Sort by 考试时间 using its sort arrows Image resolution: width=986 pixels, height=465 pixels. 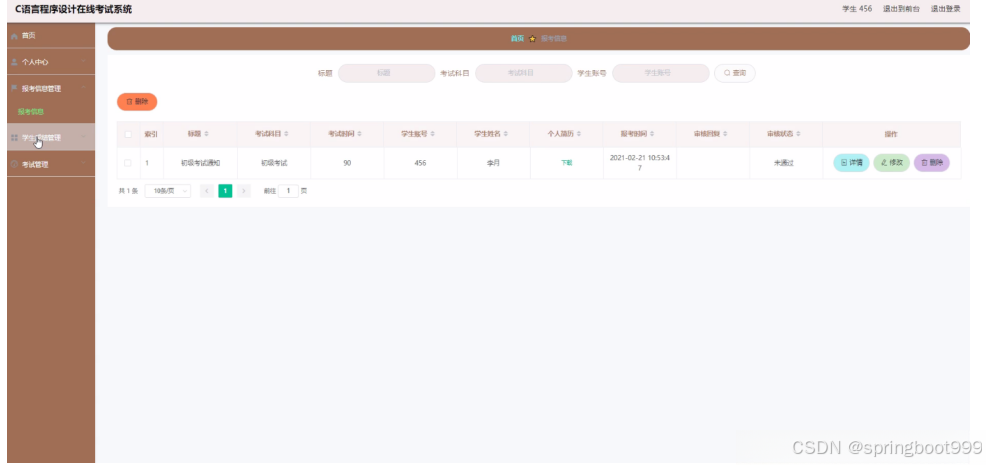[360, 135]
